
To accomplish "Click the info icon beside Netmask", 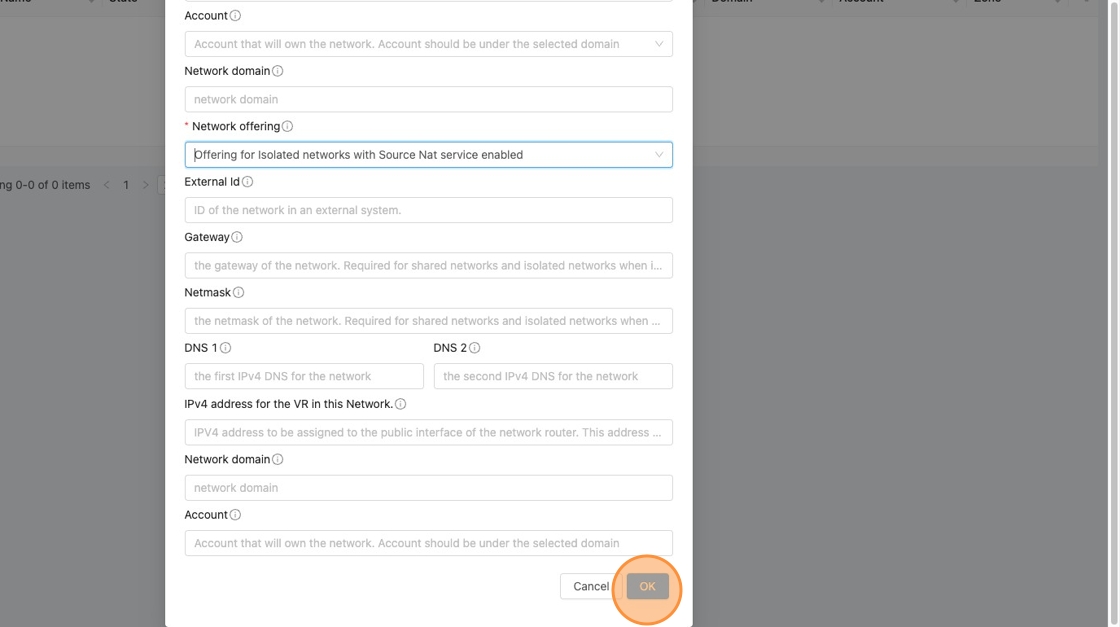I will coord(238,293).
